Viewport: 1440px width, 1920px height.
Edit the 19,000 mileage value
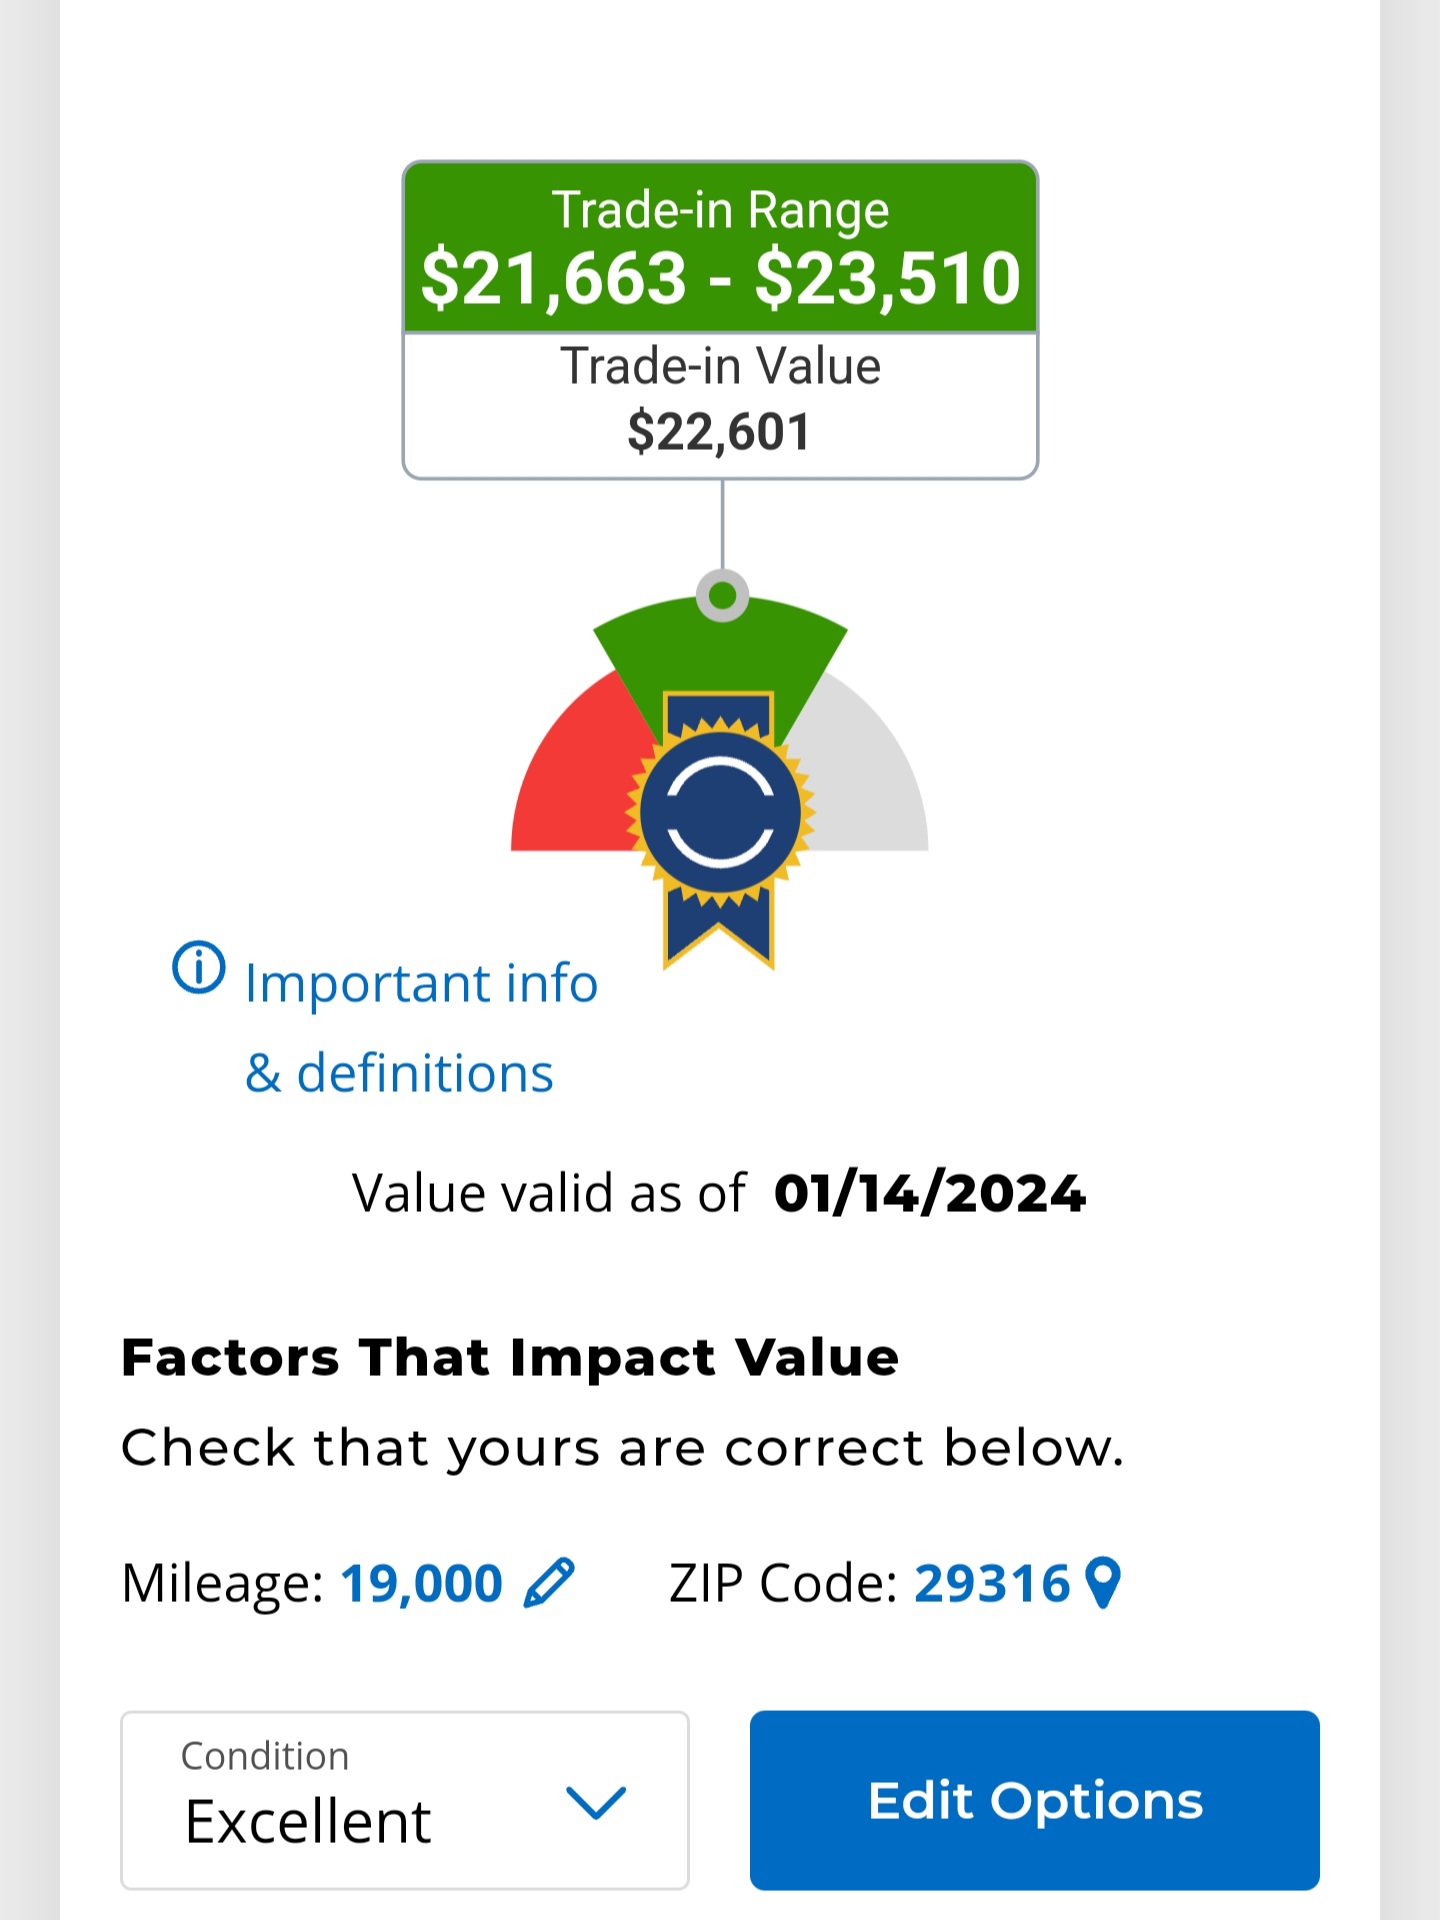tap(421, 1583)
